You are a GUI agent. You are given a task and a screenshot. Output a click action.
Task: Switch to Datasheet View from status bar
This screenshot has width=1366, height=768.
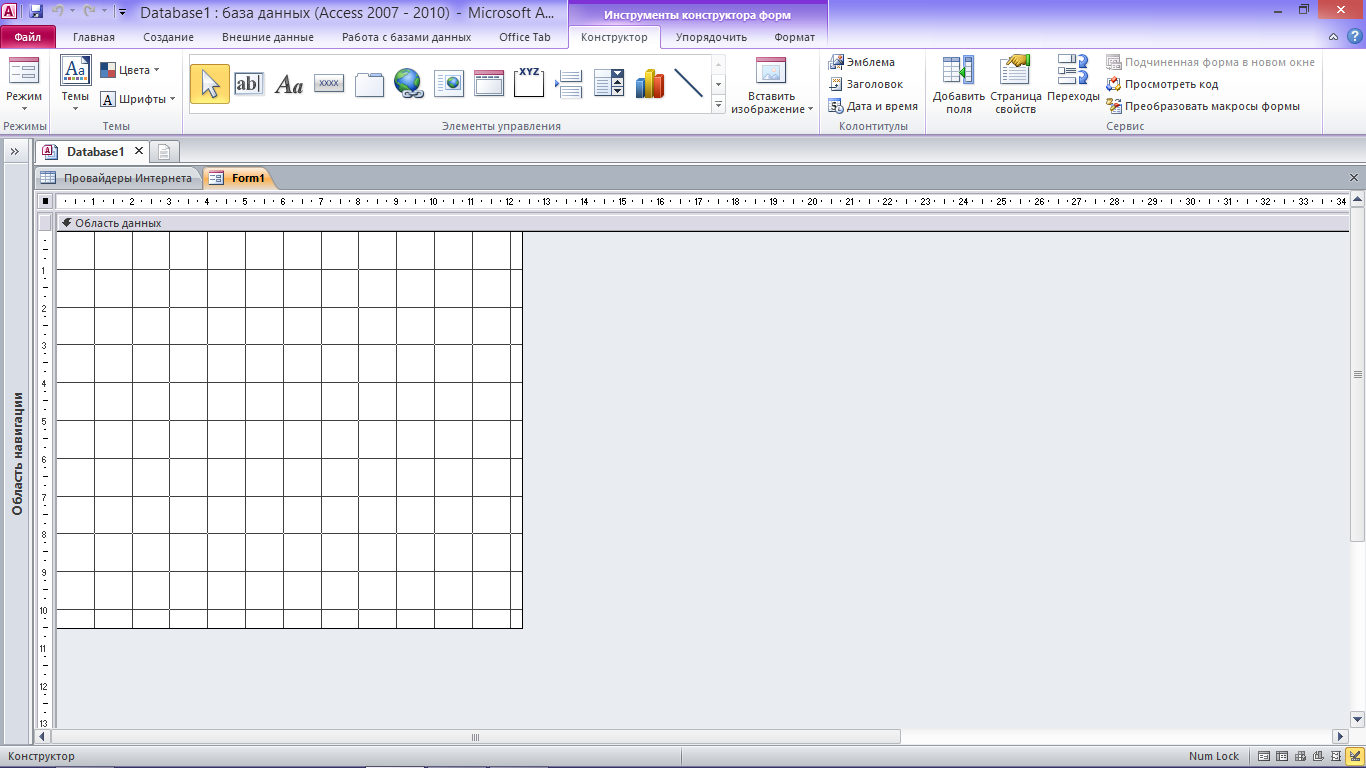1282,756
